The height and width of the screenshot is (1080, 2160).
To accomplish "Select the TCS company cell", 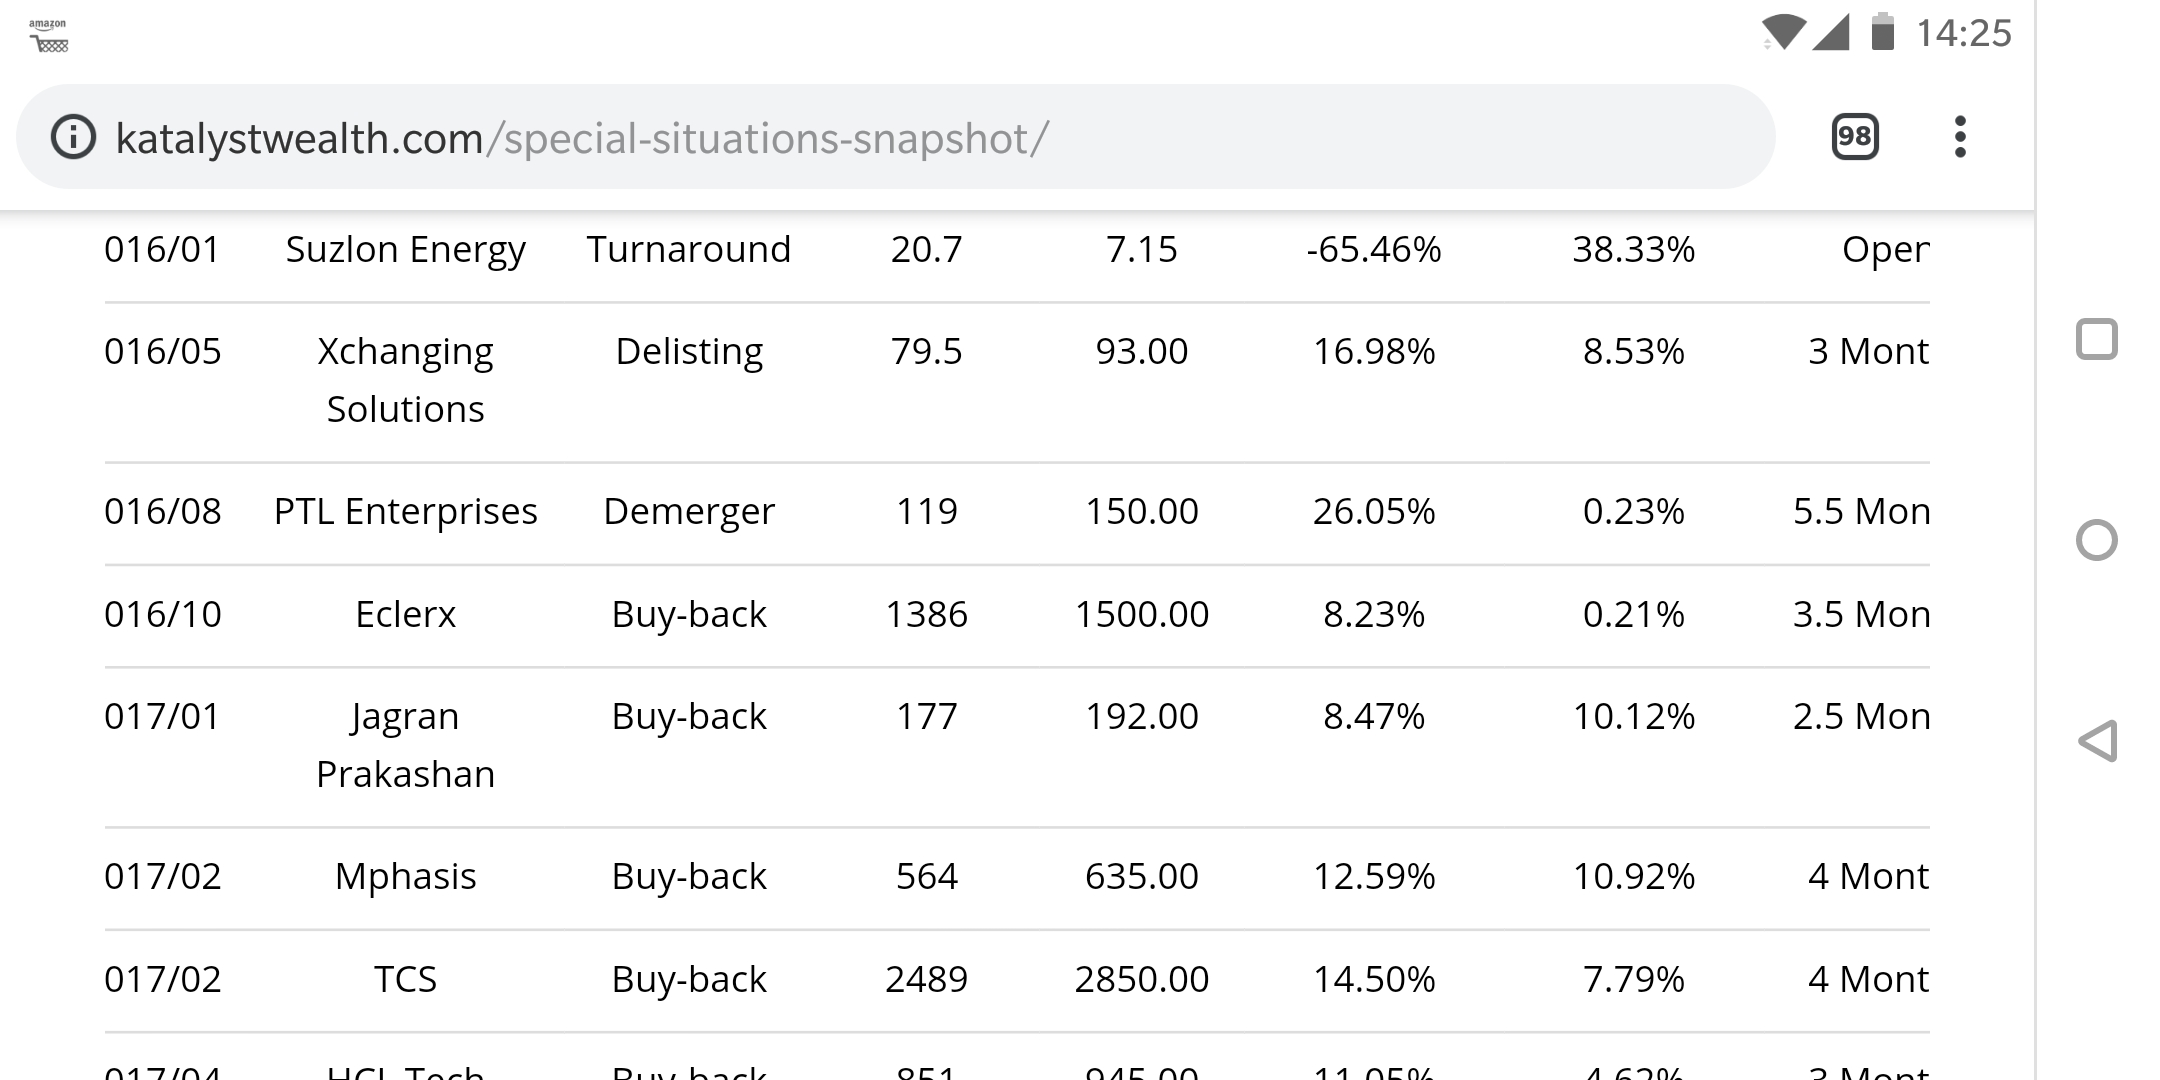I will click(405, 979).
